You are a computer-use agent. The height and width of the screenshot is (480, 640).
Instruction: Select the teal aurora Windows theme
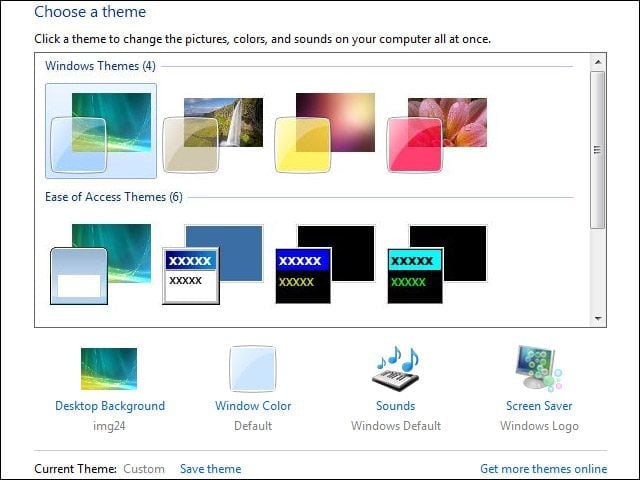point(101,131)
